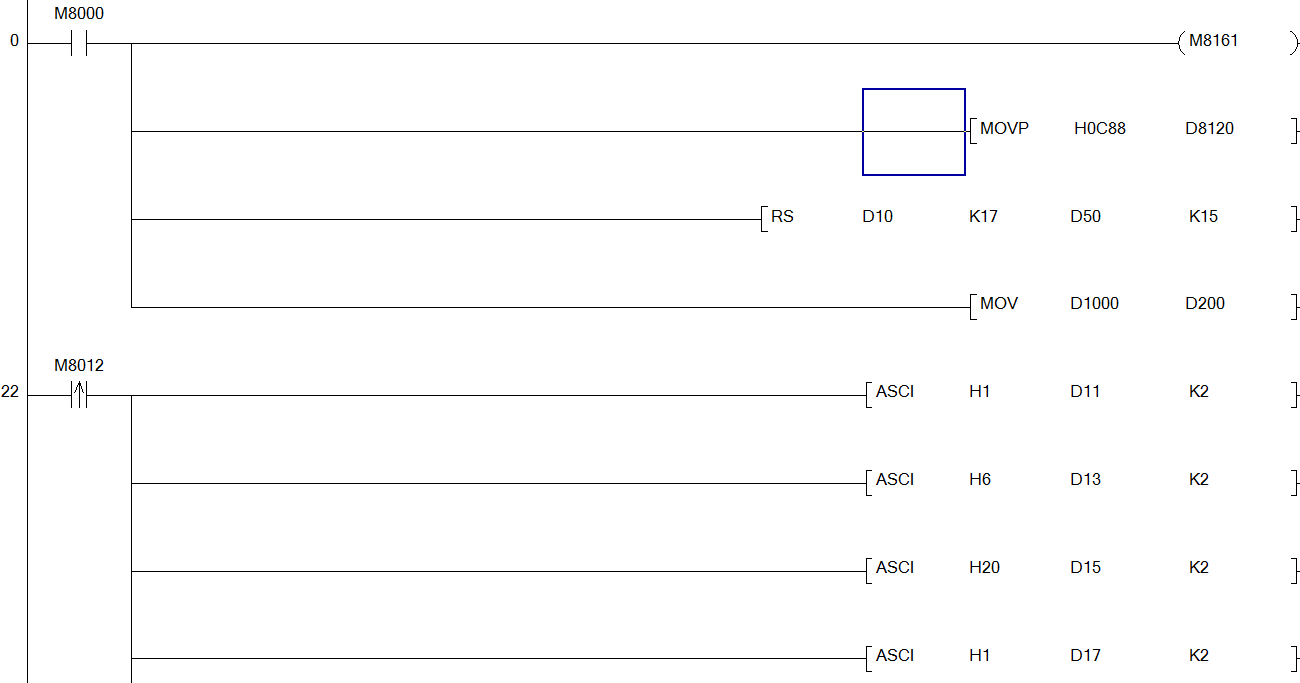Select the D8120 destination register

(1209, 129)
